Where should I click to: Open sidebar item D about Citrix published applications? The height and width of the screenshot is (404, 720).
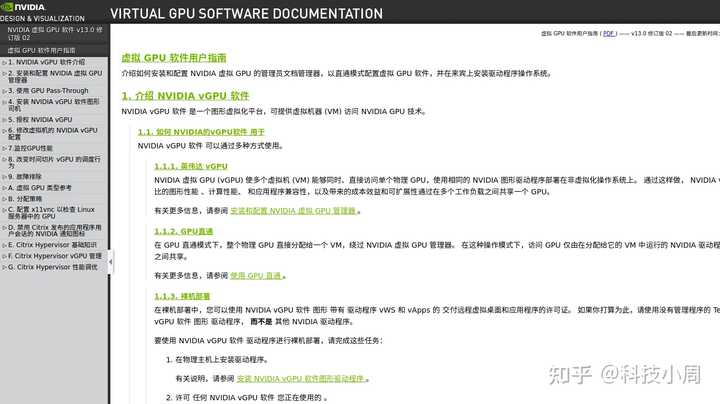coord(55,230)
